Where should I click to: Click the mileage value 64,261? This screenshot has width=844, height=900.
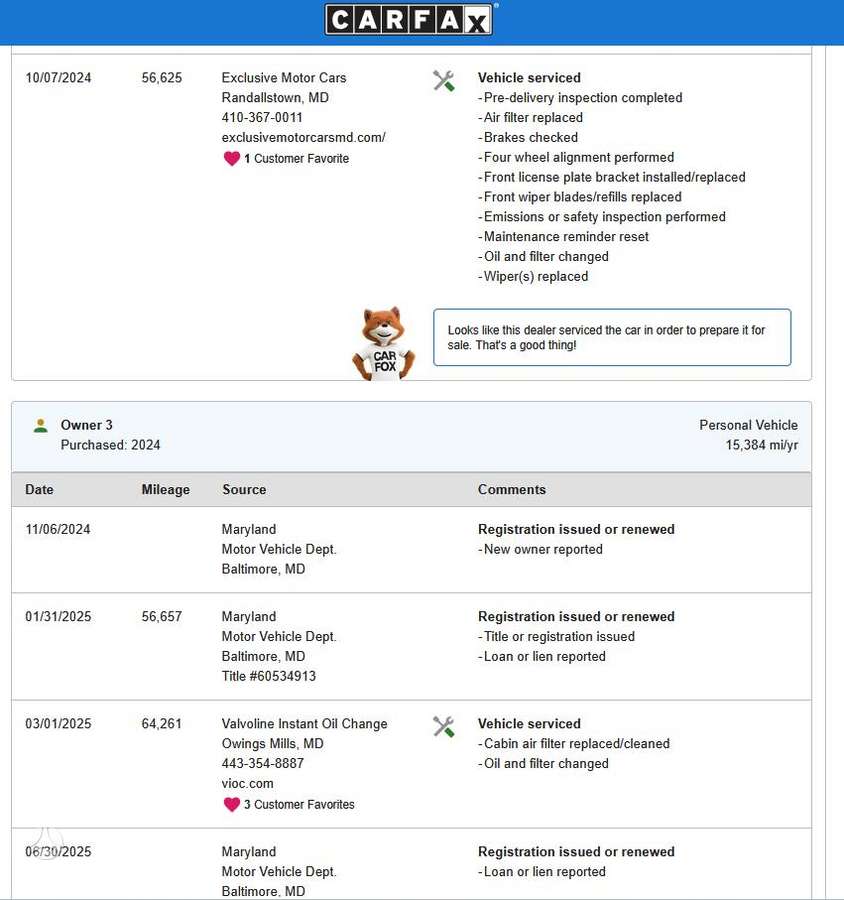point(161,724)
